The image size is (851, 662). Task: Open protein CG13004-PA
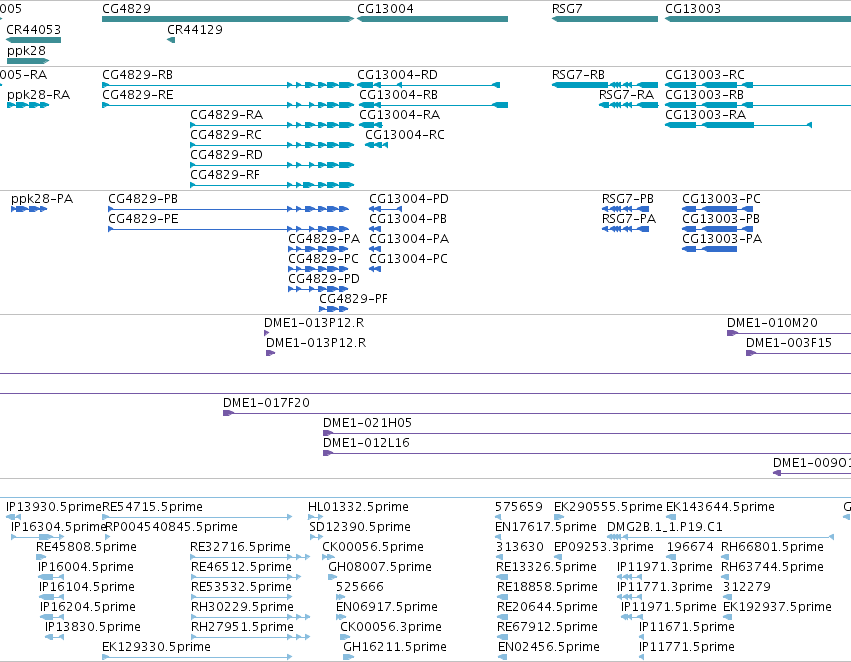pyautogui.click(x=409, y=239)
